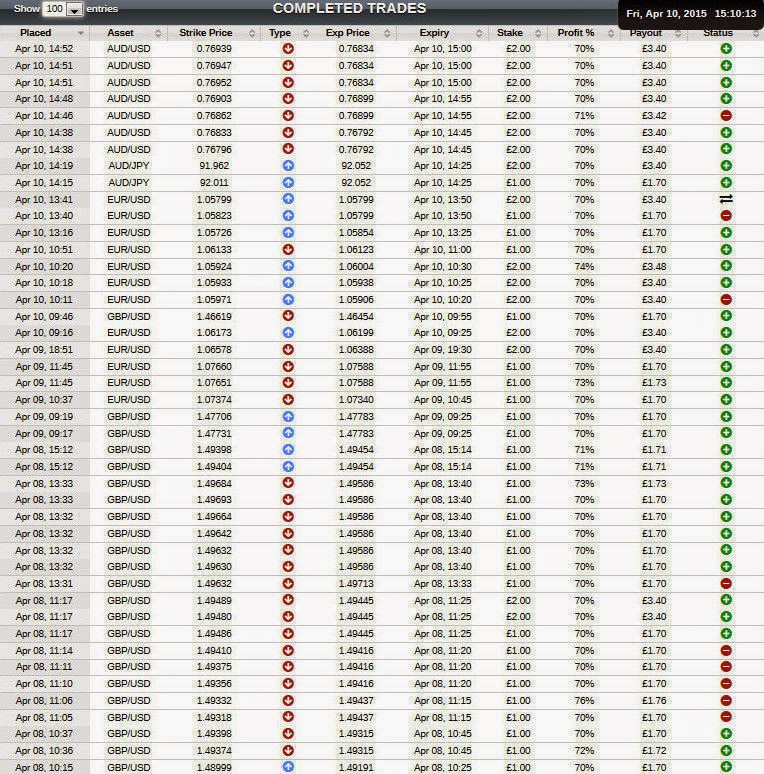Click the expiry Apr 09, 19:30
Screen dimensions: 764x774
point(443,349)
